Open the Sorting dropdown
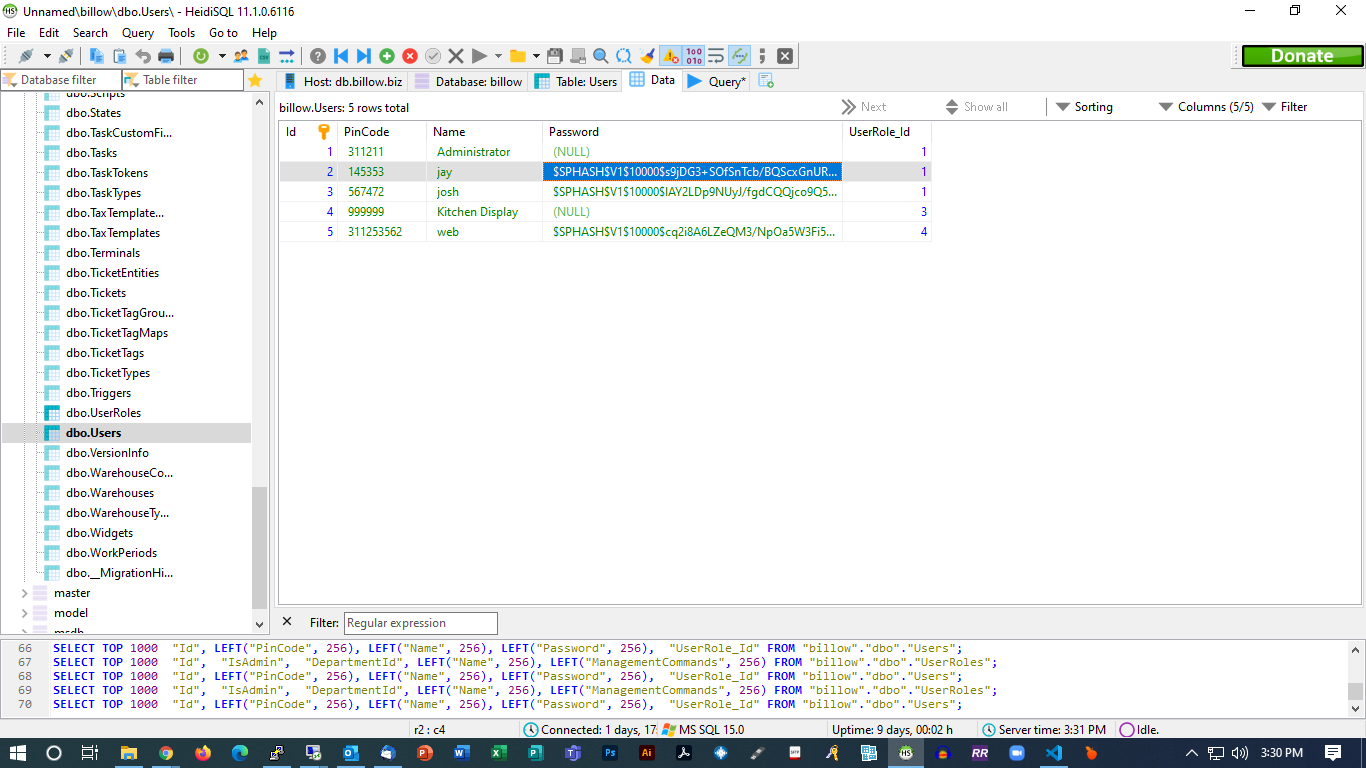 [x=1084, y=107]
